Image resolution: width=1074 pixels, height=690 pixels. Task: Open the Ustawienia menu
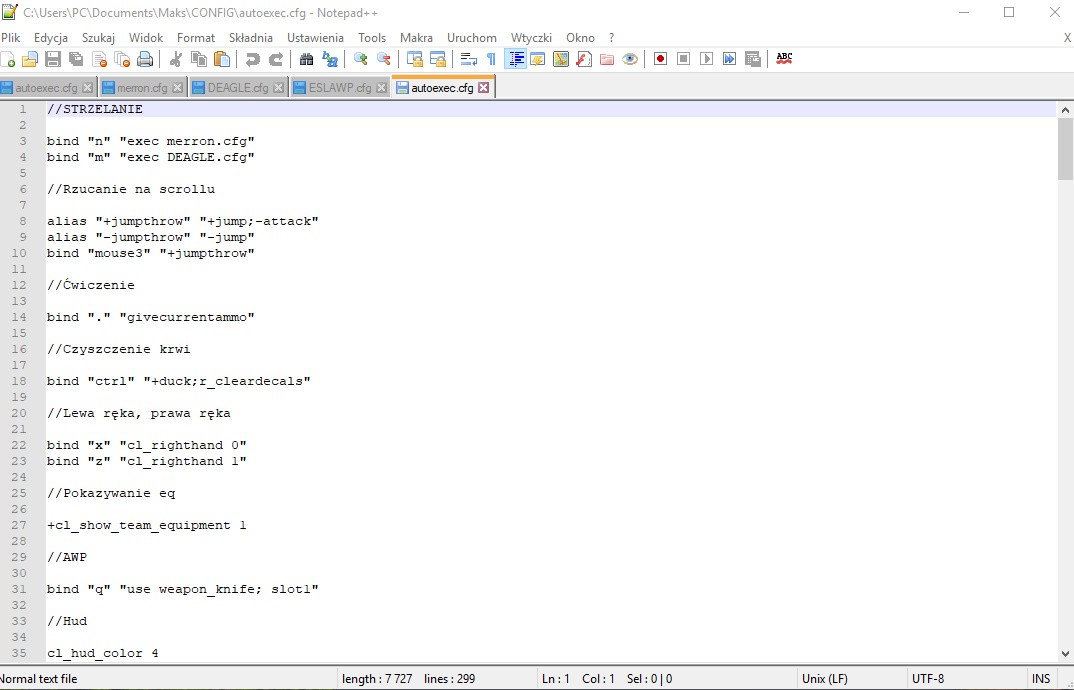315,38
